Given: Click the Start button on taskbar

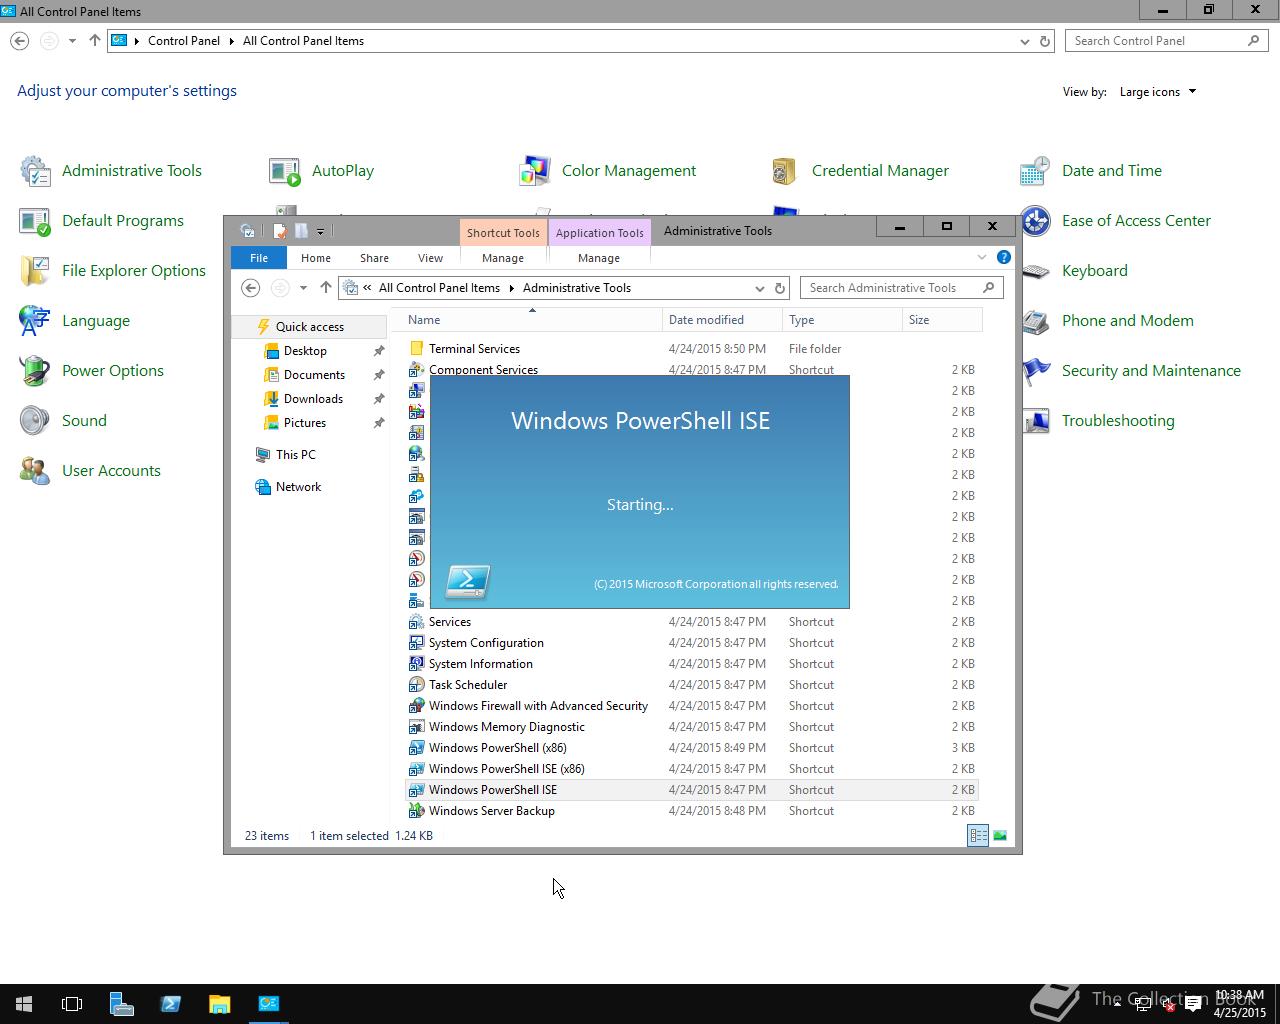Looking at the screenshot, I should tap(24, 1004).
